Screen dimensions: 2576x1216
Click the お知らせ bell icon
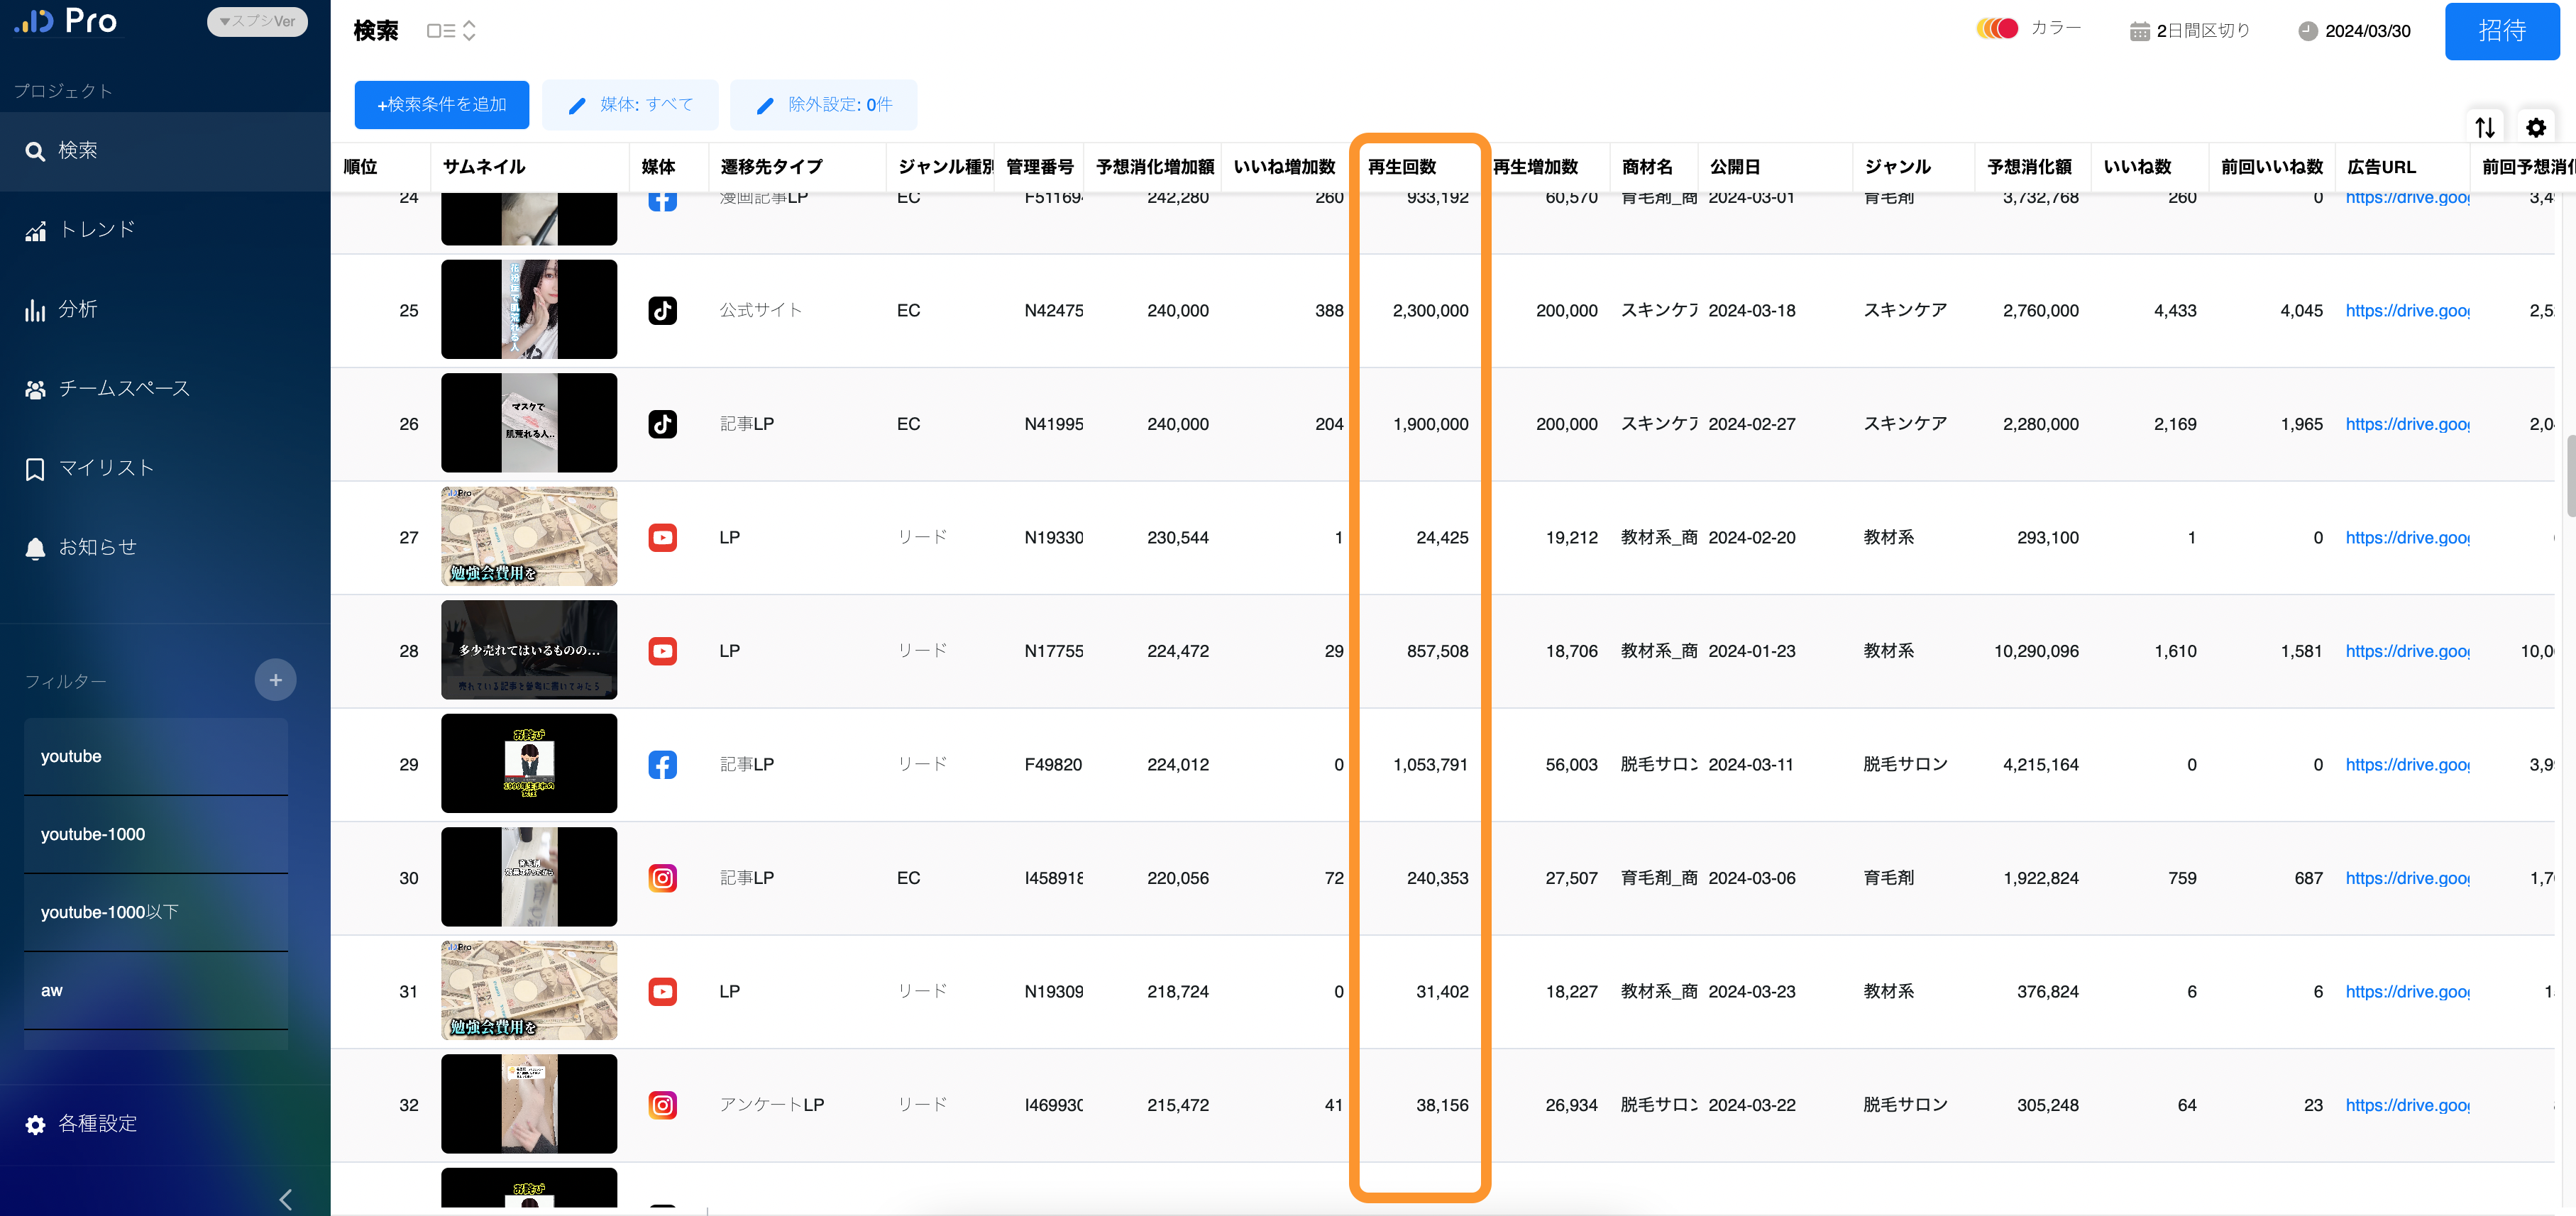click(x=35, y=548)
